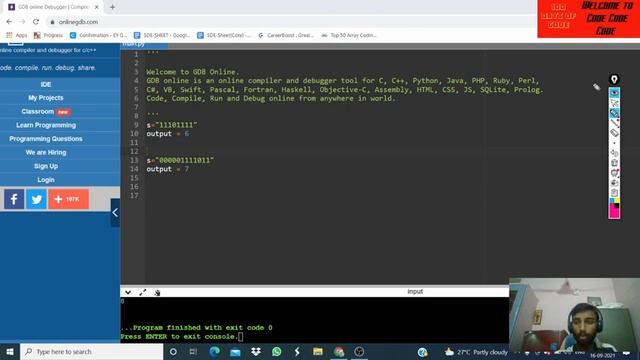
Task: Click the text "output = 7" in the editor
Action: pos(168,169)
